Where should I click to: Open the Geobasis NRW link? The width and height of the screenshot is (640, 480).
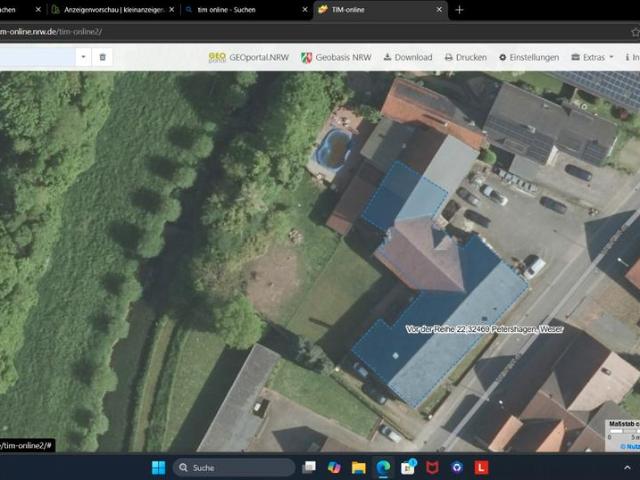336,58
